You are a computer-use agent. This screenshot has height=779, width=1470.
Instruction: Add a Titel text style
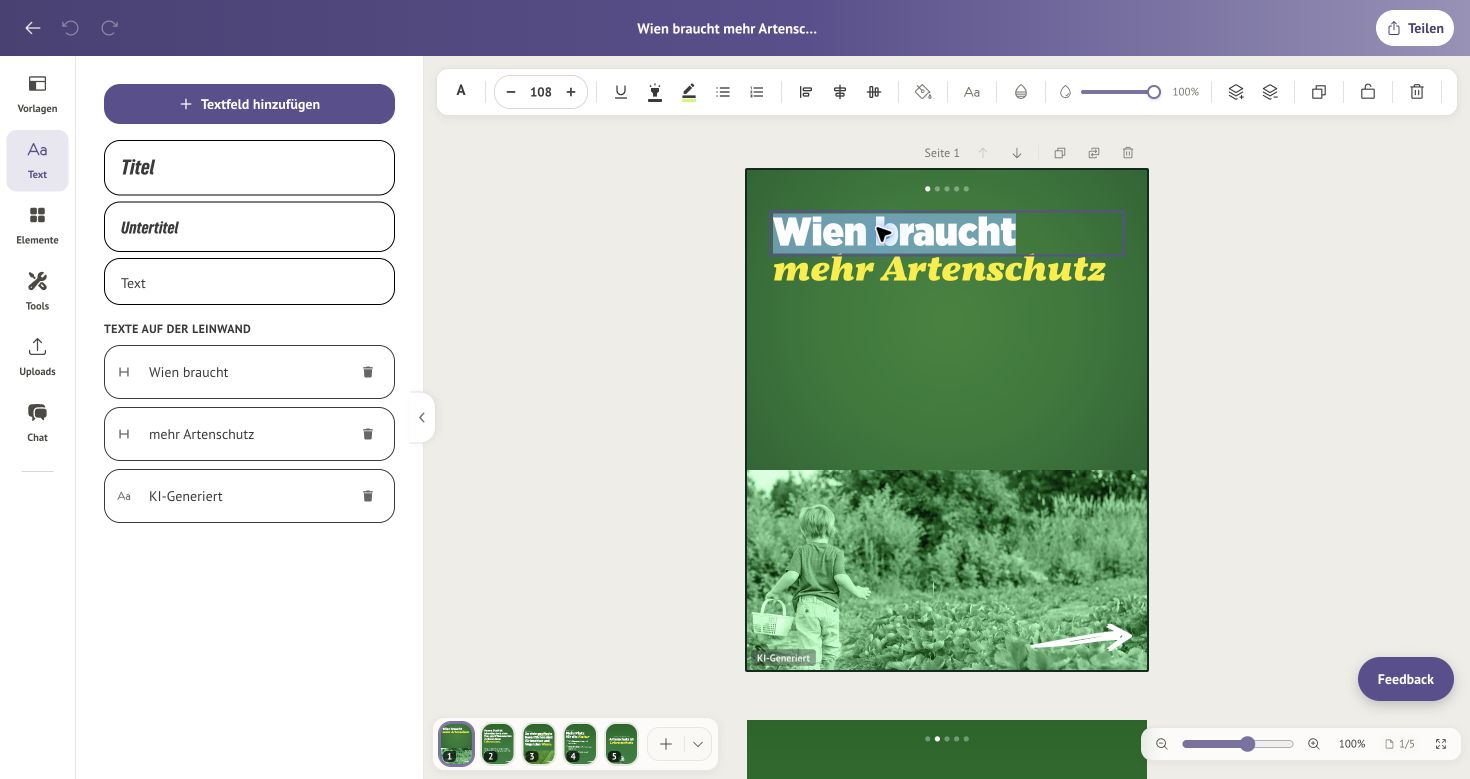coord(249,168)
